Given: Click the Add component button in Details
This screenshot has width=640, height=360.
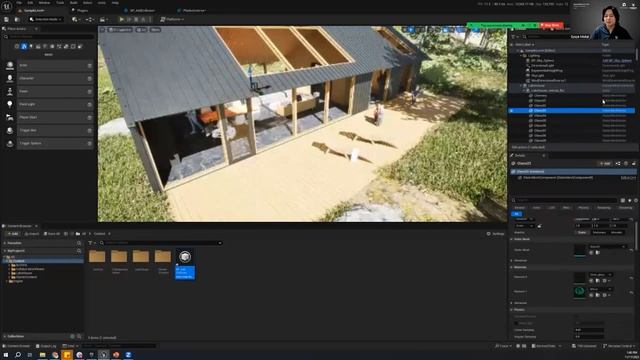Looking at the screenshot, I should 606,164.
